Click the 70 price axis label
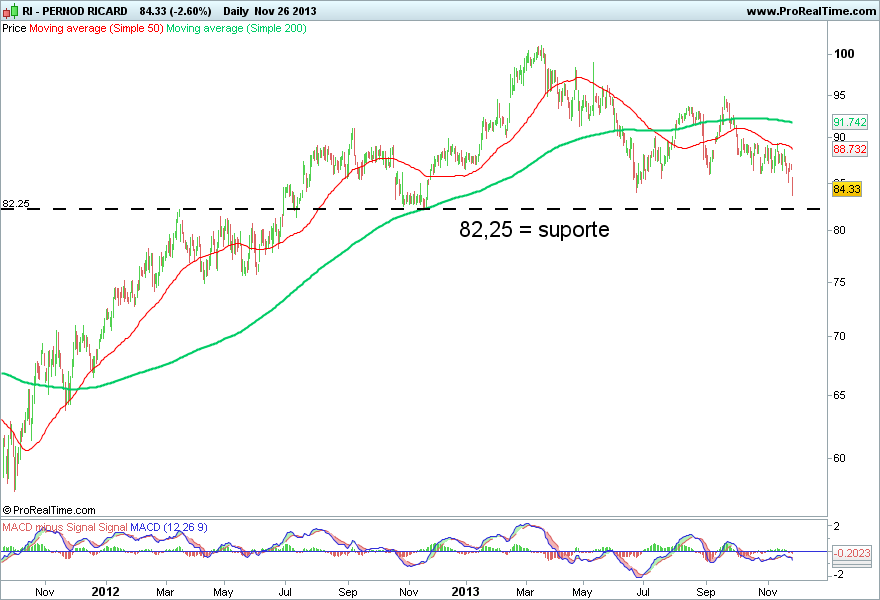This screenshot has width=880, height=600. [x=840, y=336]
